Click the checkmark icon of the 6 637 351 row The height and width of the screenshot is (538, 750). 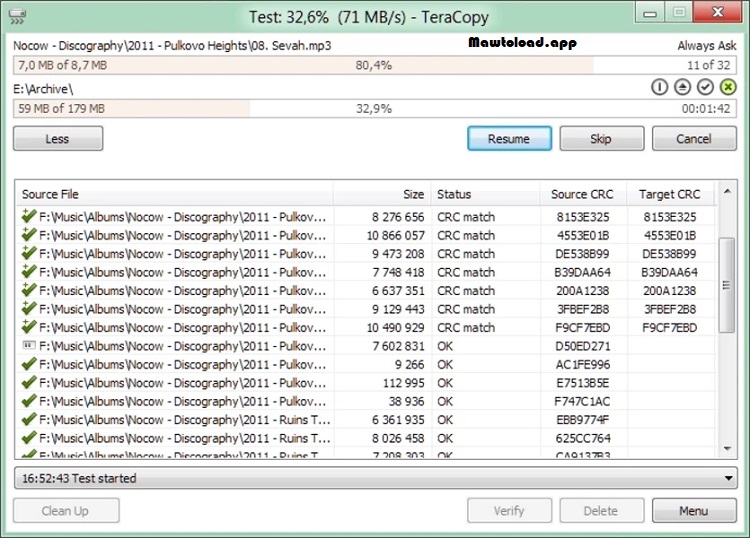tap(29, 290)
